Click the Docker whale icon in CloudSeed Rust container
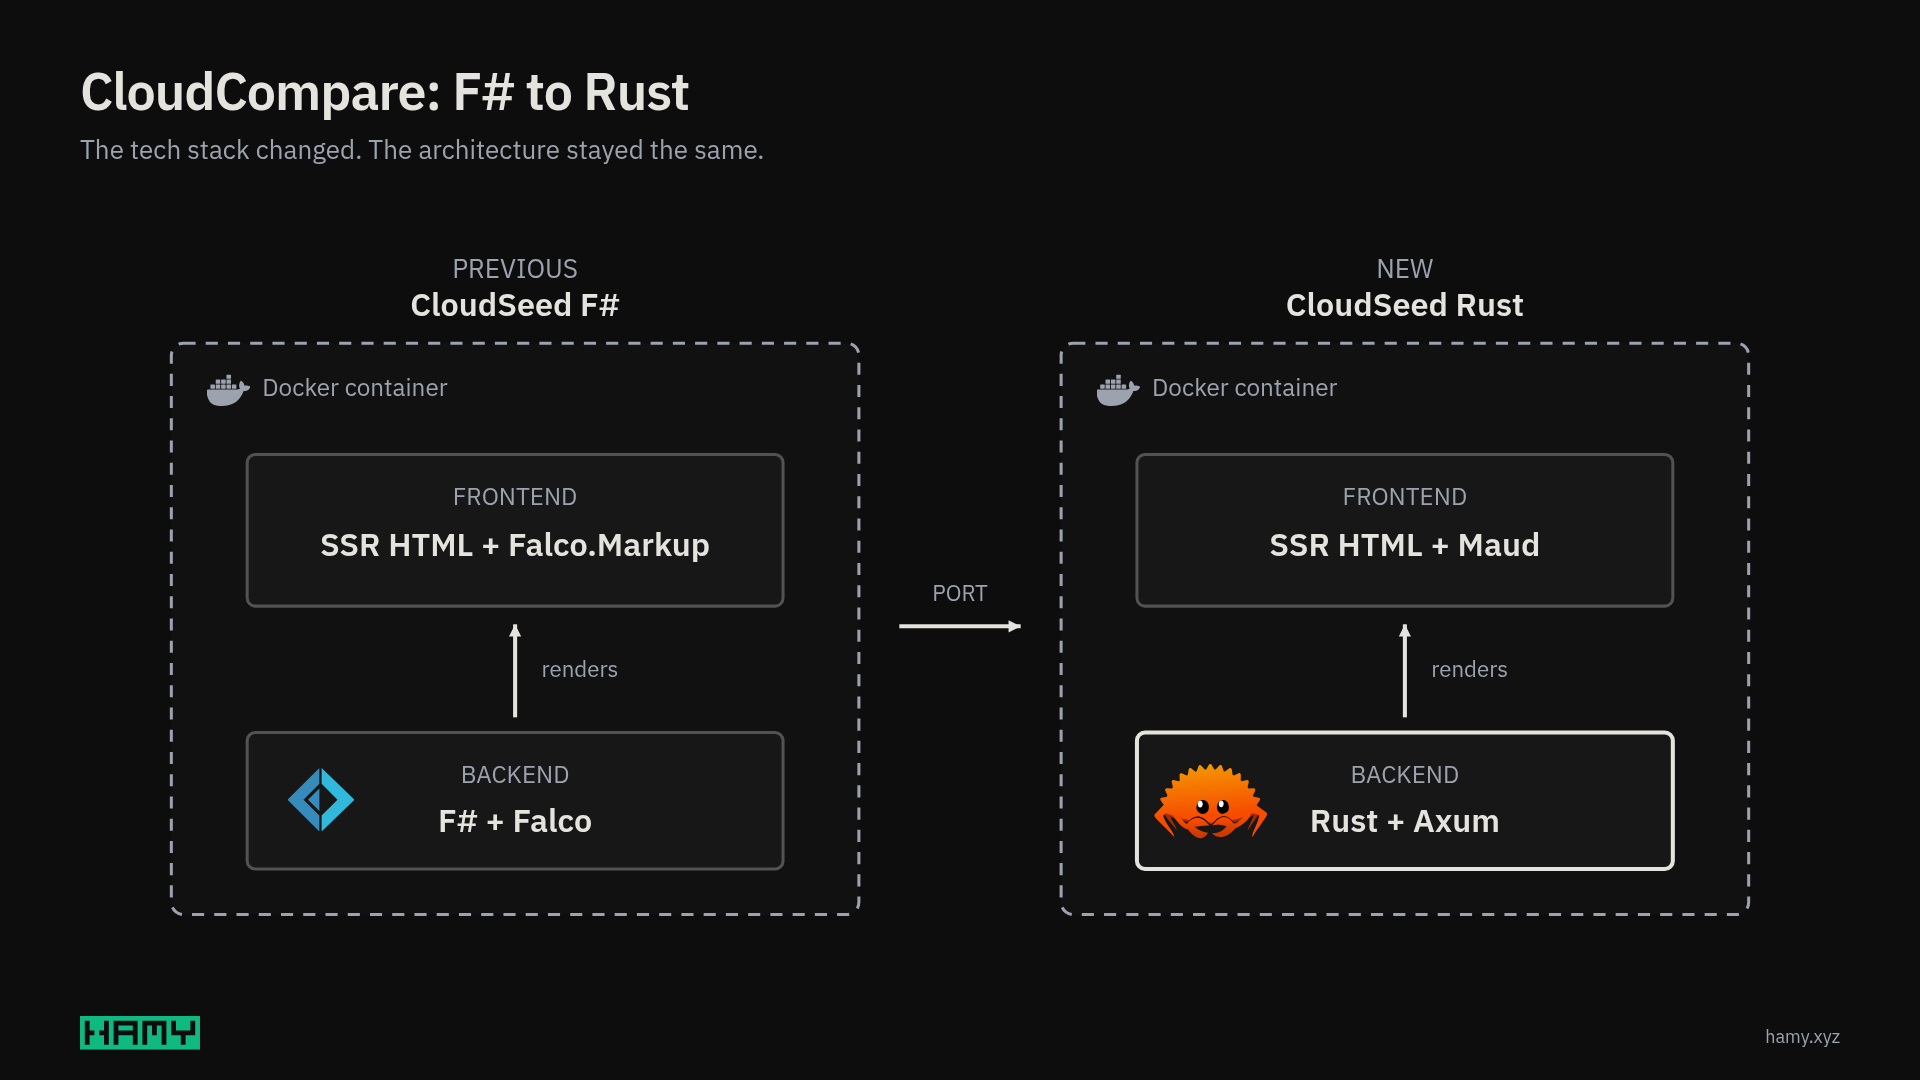 1118,389
